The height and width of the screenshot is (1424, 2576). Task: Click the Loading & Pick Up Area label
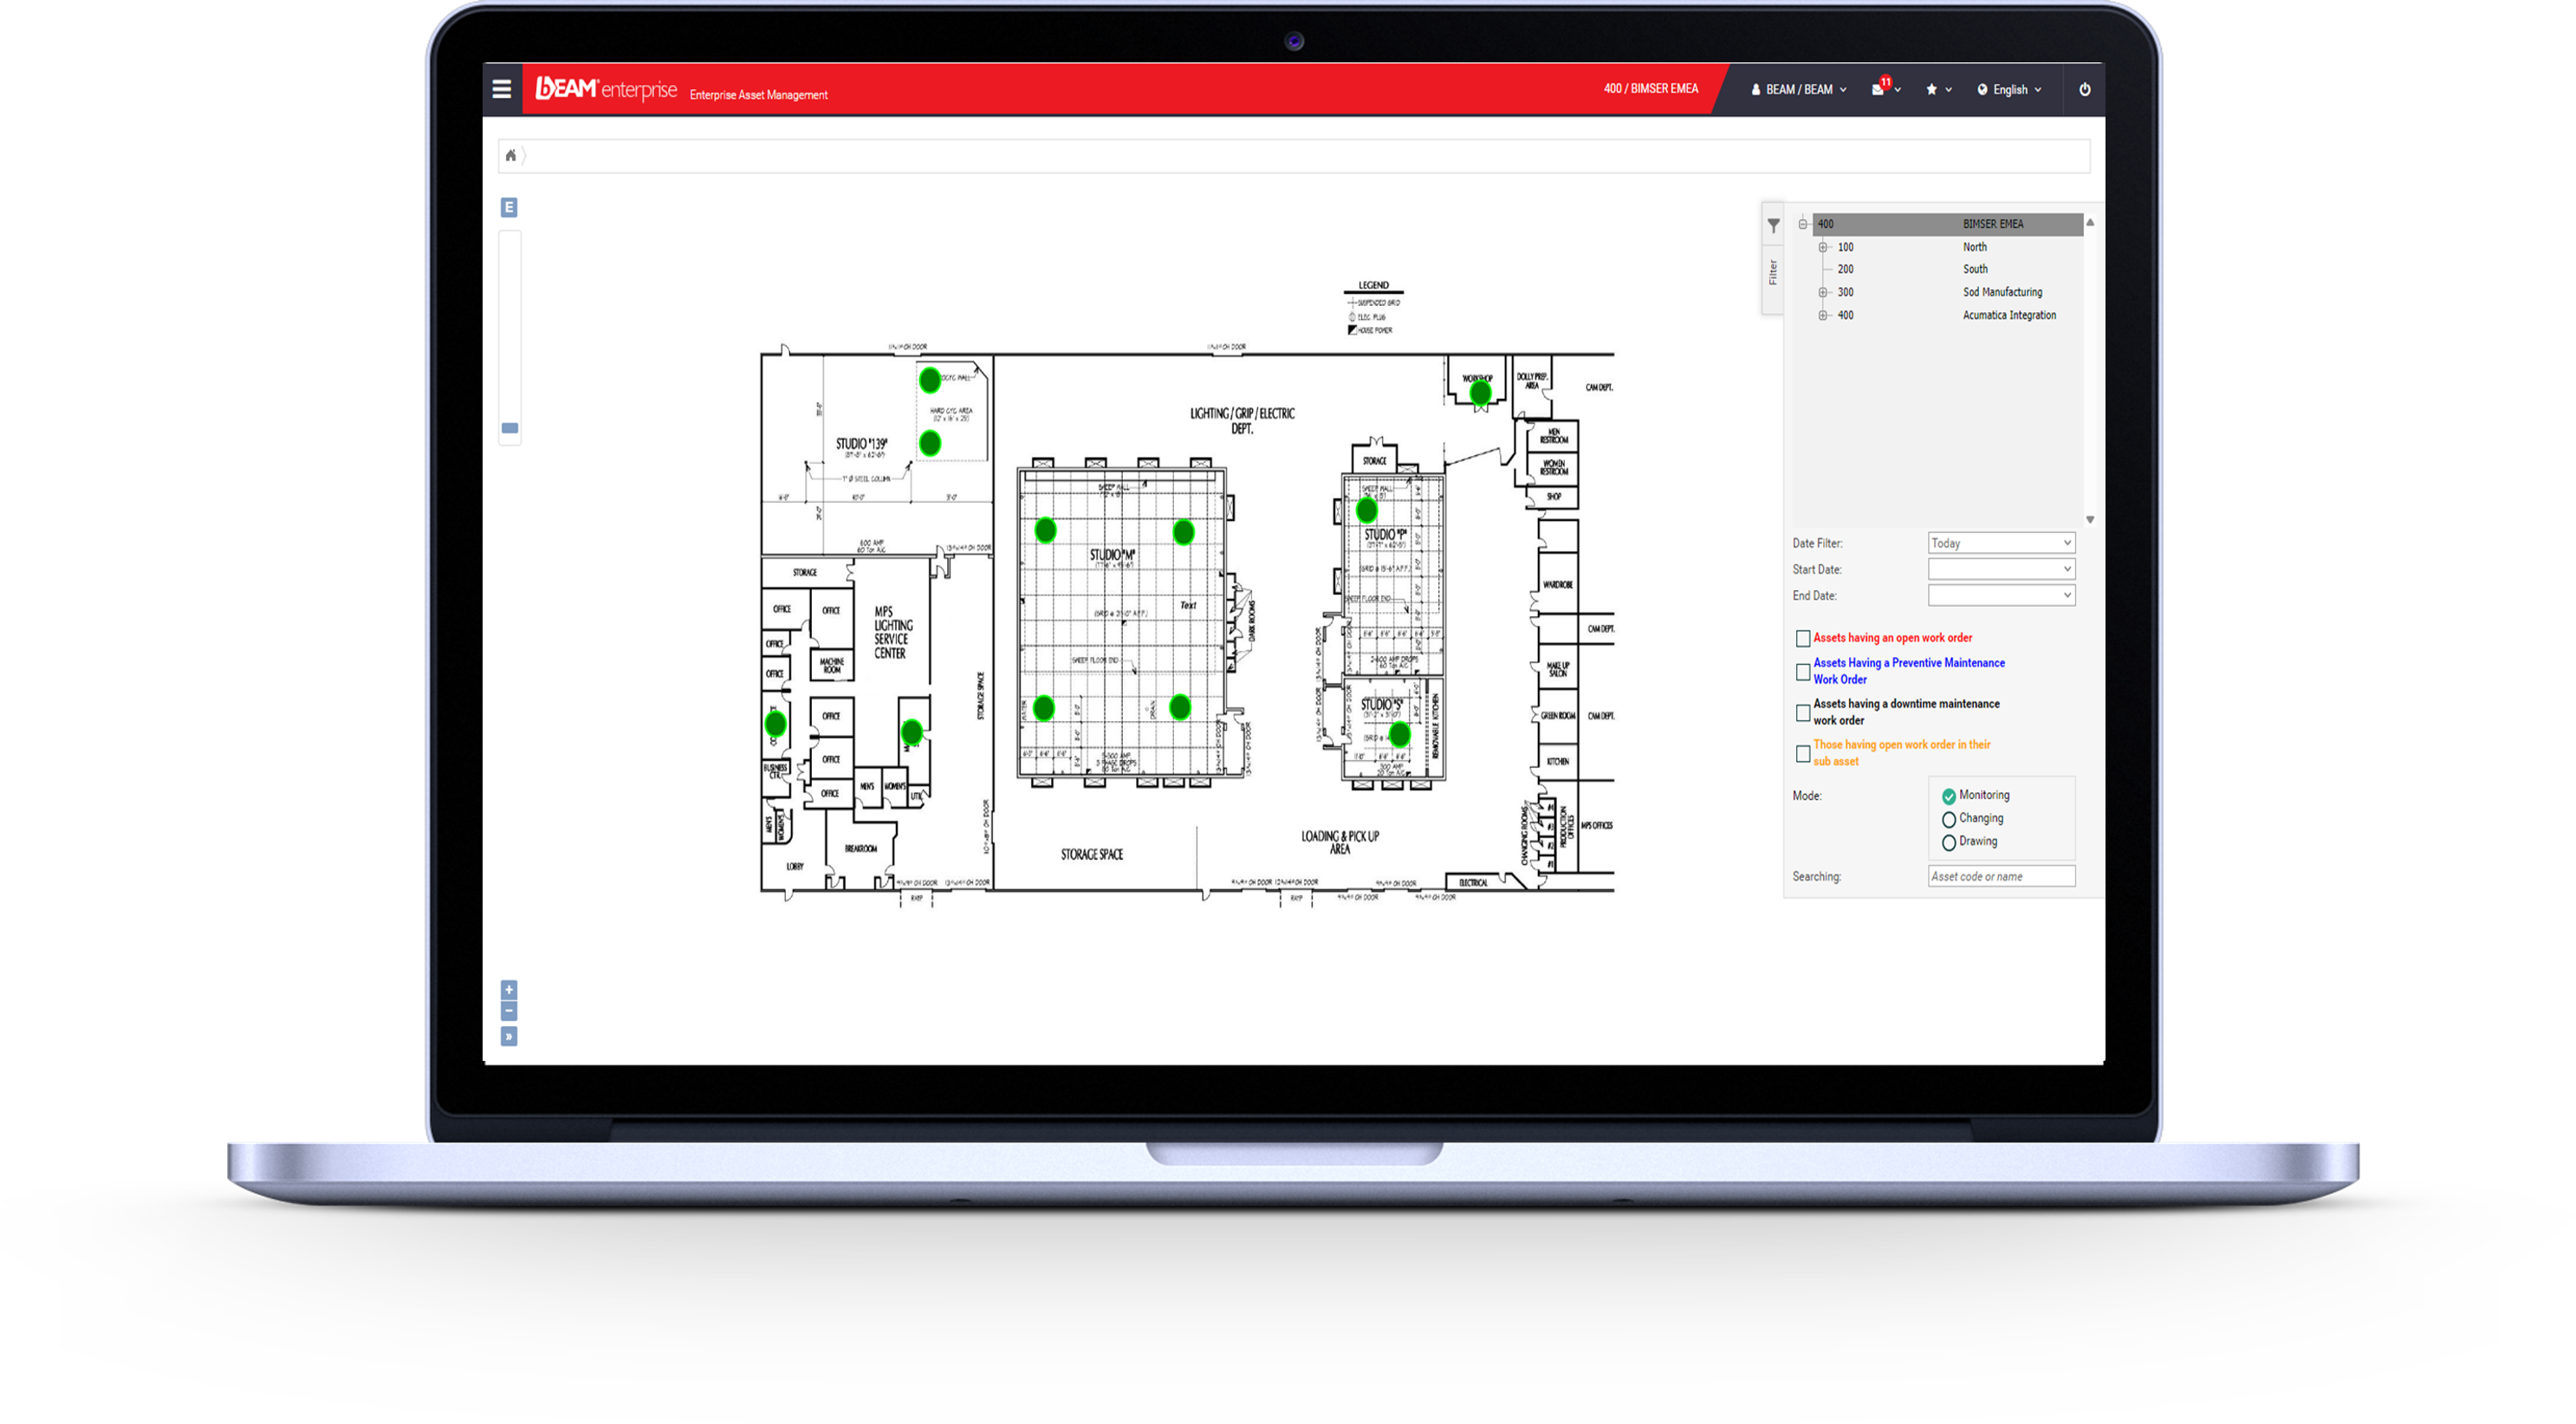pyautogui.click(x=1340, y=842)
